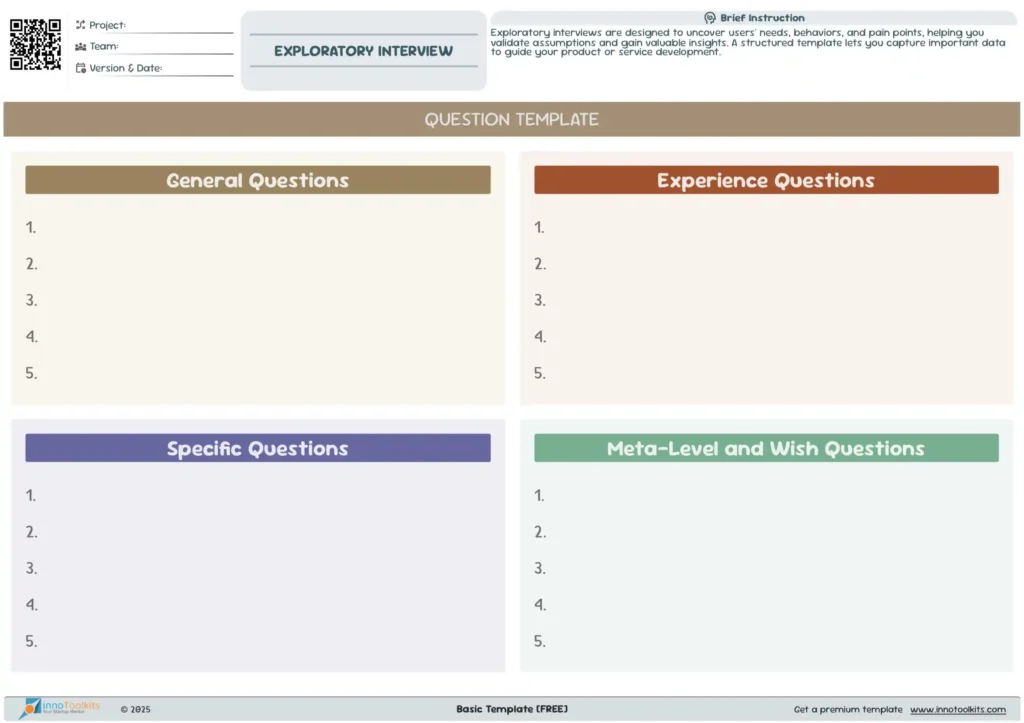The image size is (1024, 723).
Task: Click the green Meta-Level and Wish Questions header
Action: (766, 448)
